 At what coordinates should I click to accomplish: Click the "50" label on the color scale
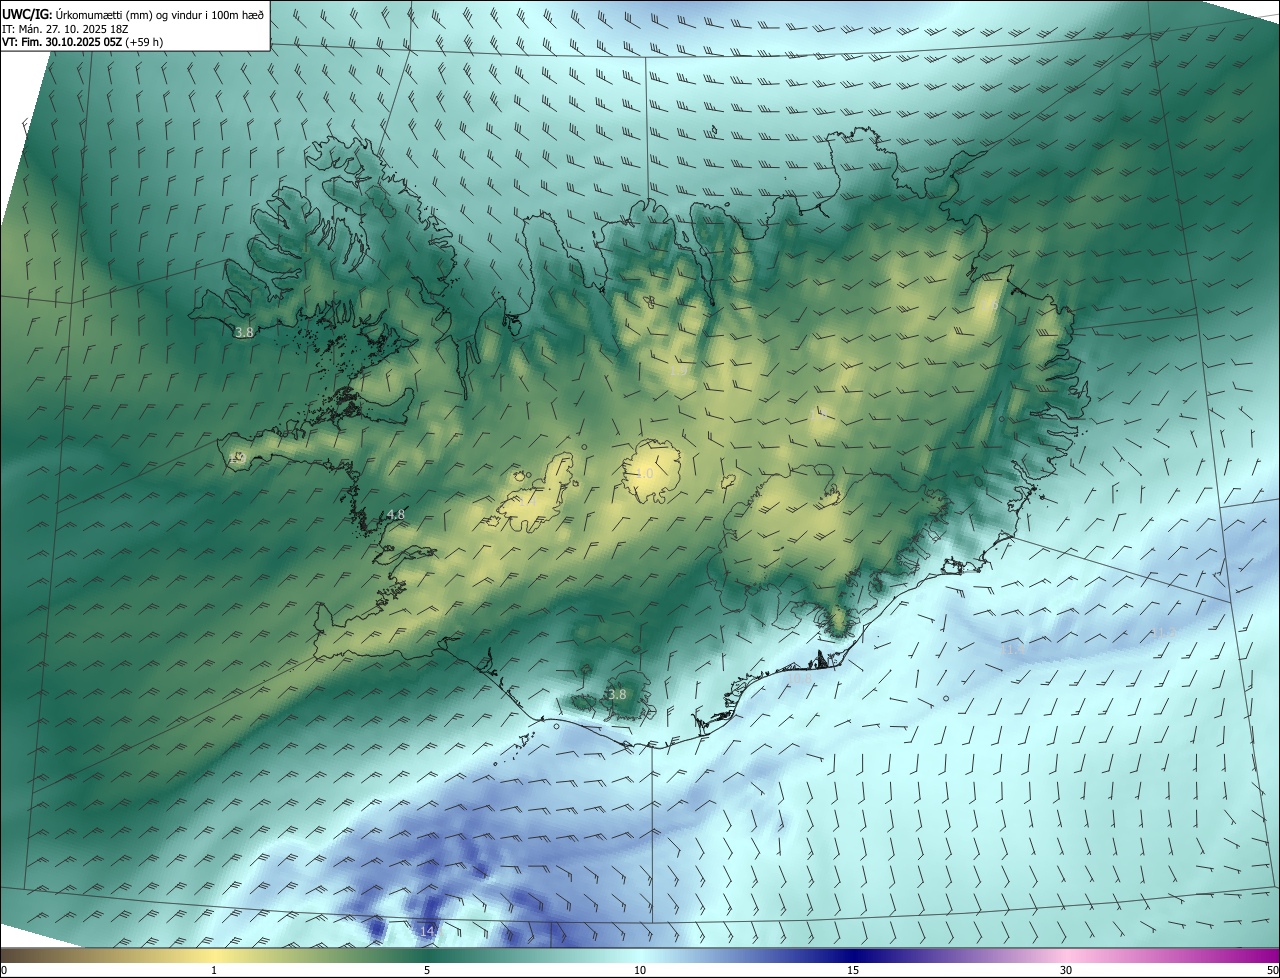click(x=1272, y=971)
